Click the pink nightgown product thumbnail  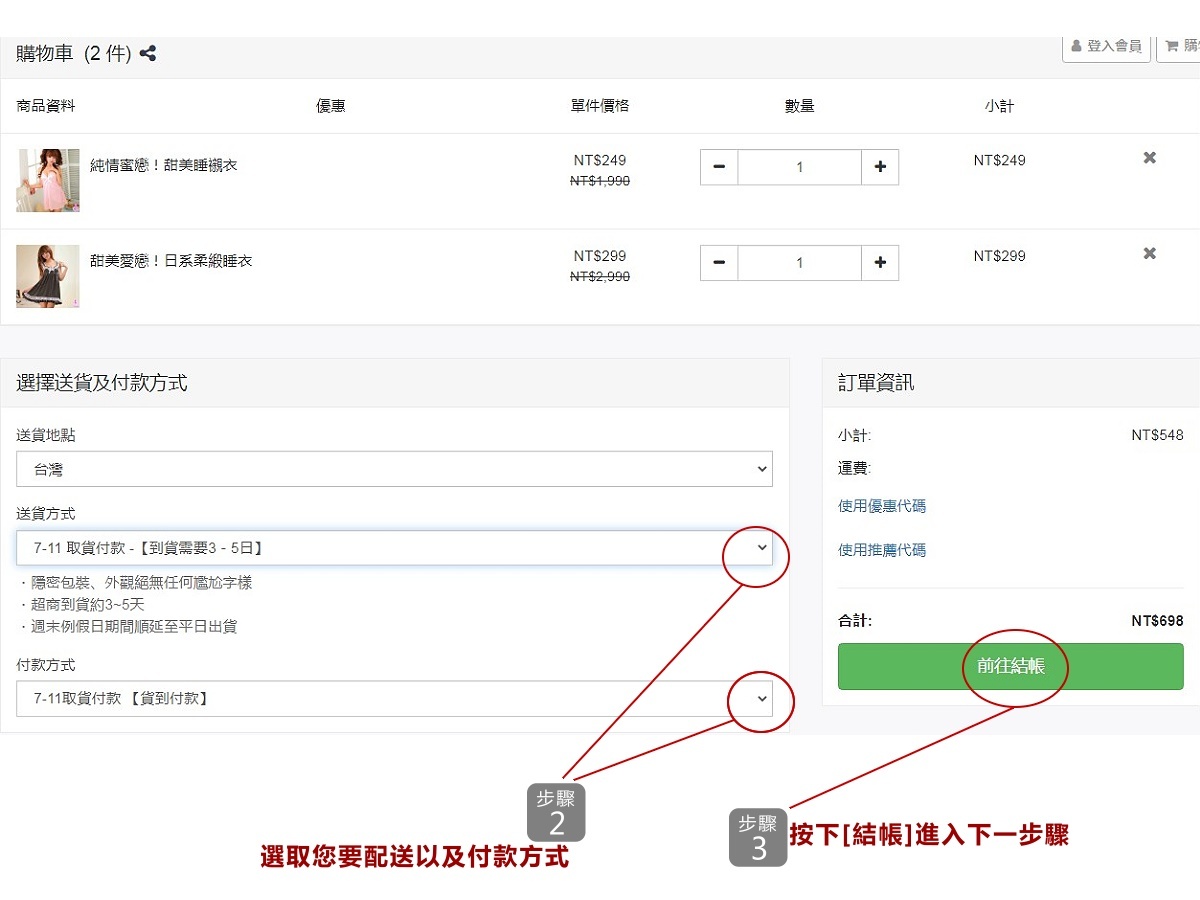pyautogui.click(x=48, y=180)
